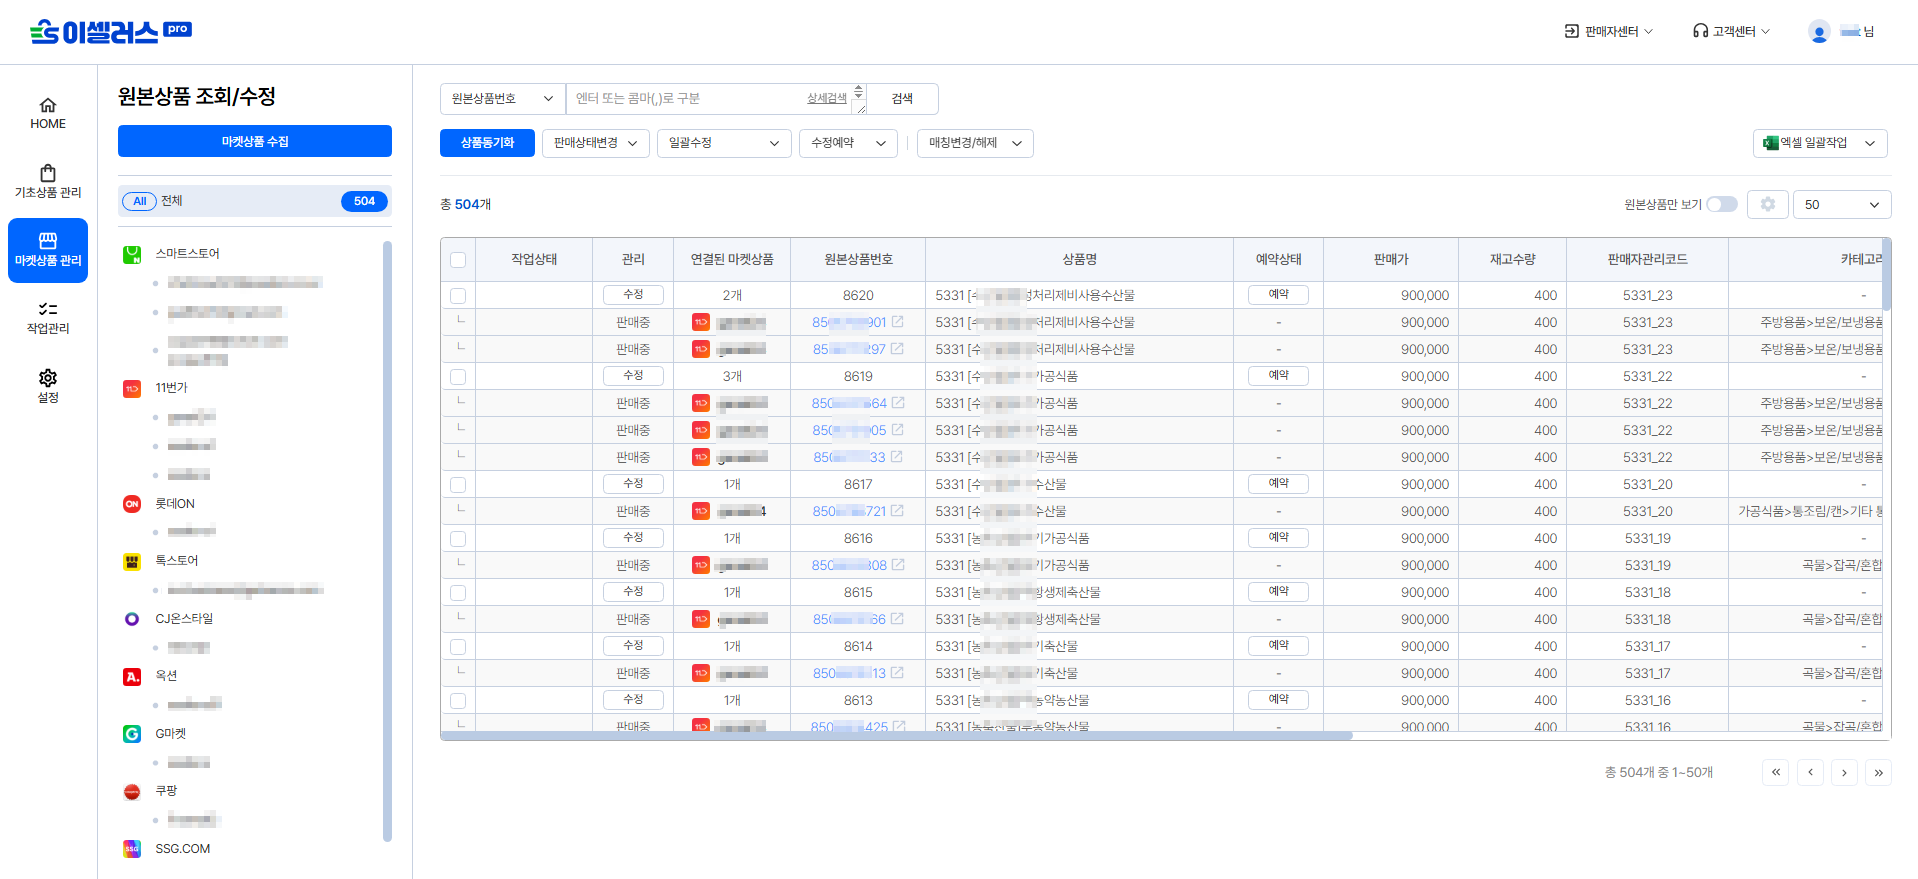1918x879 pixels.
Task: Click the 옥션 market icon
Action: [132, 676]
